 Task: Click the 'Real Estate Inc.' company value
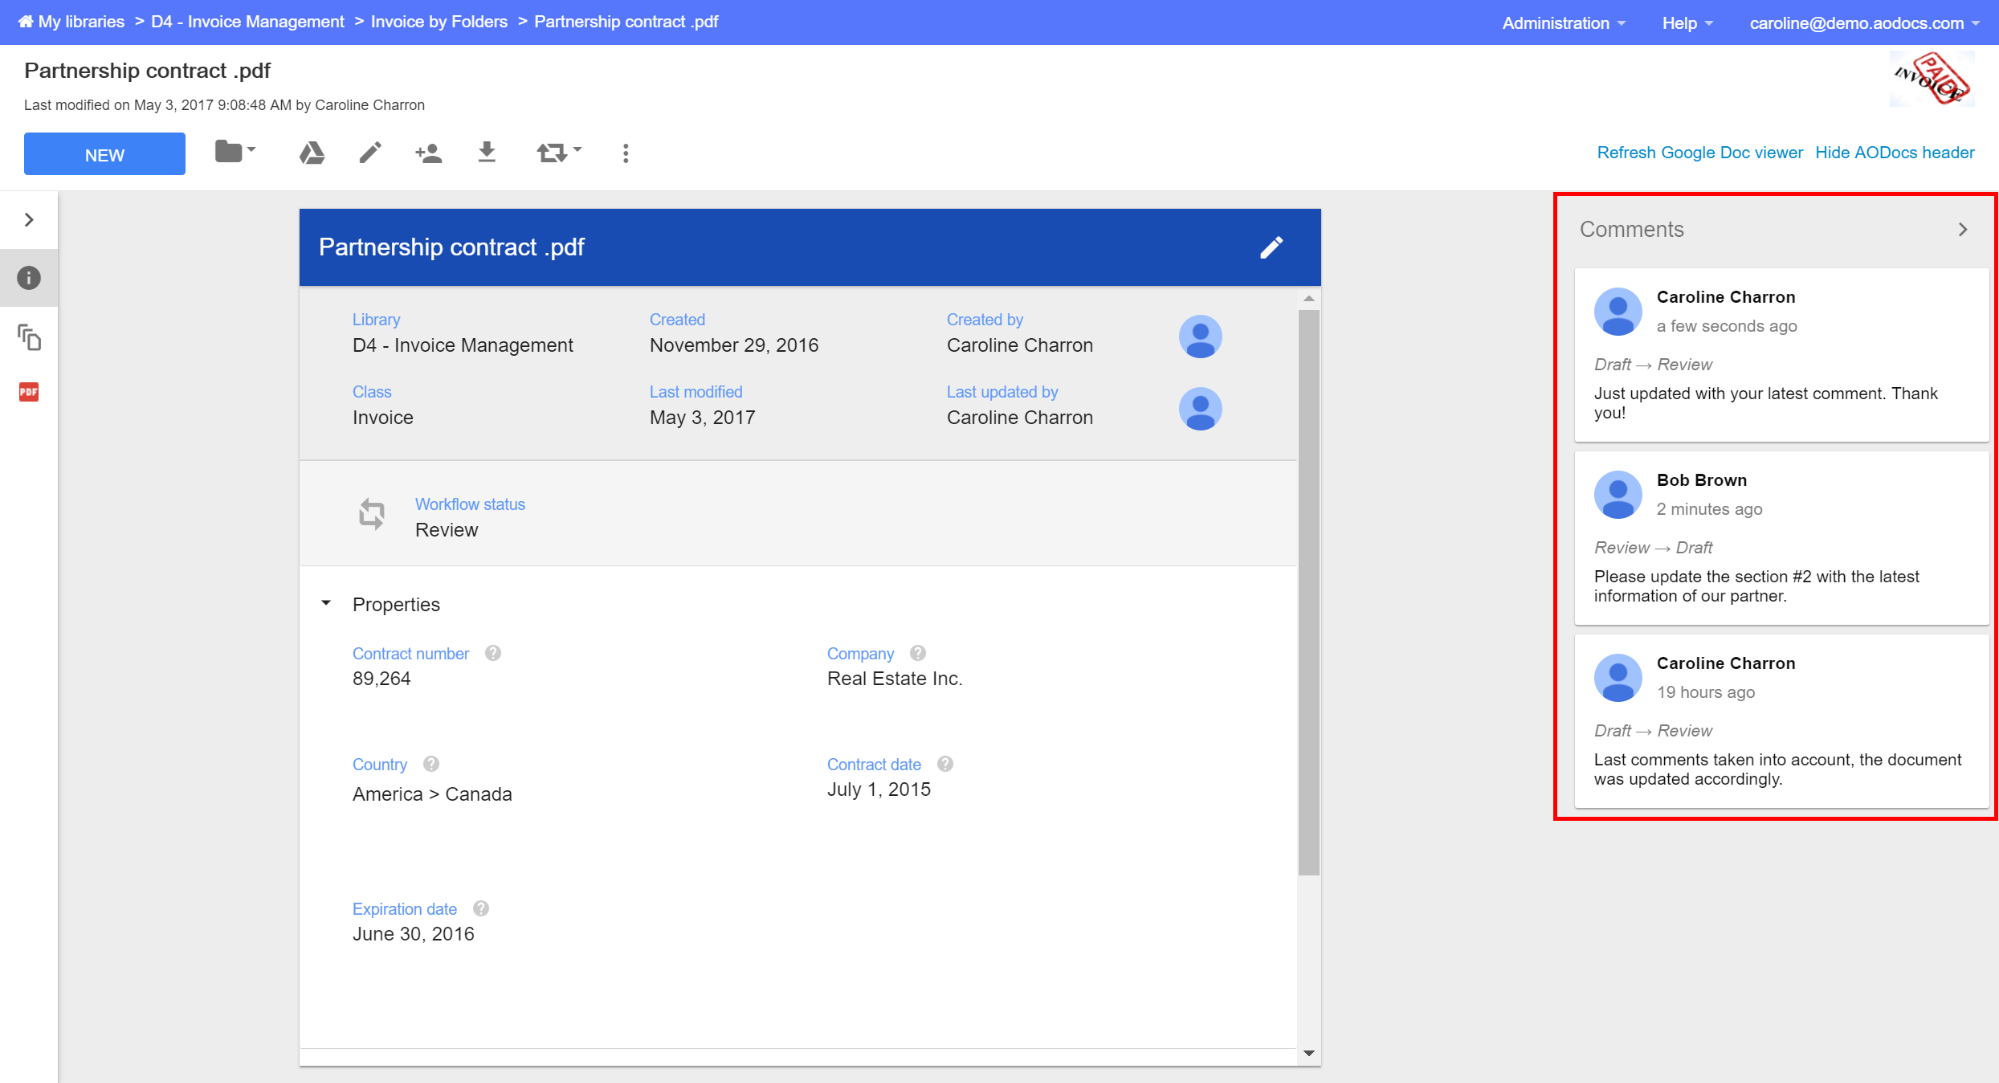click(x=895, y=679)
